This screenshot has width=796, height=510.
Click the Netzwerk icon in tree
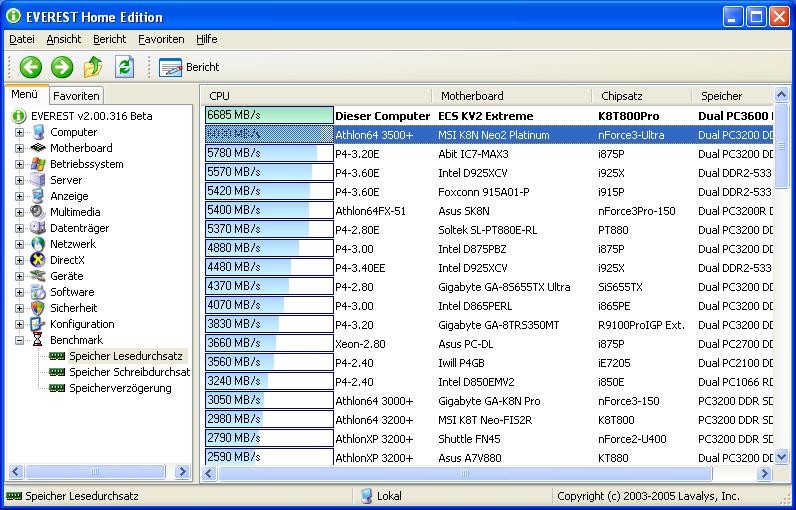pos(38,244)
